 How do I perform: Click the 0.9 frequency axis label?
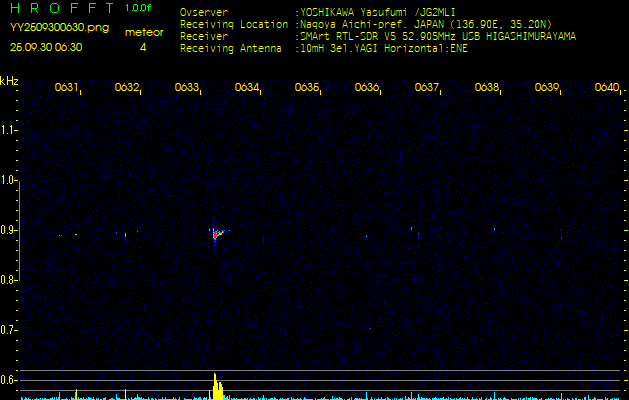click(9, 231)
